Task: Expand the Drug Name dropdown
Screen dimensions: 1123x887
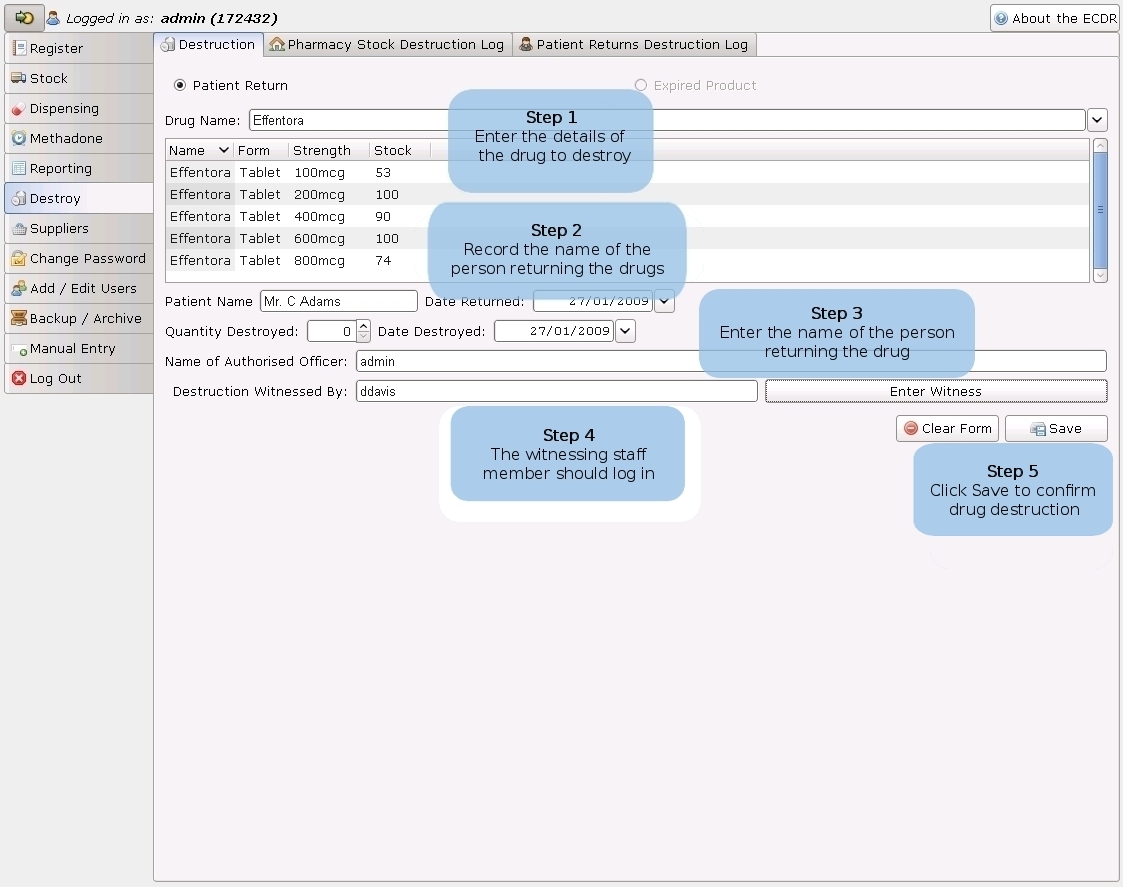Action: pos(1097,120)
